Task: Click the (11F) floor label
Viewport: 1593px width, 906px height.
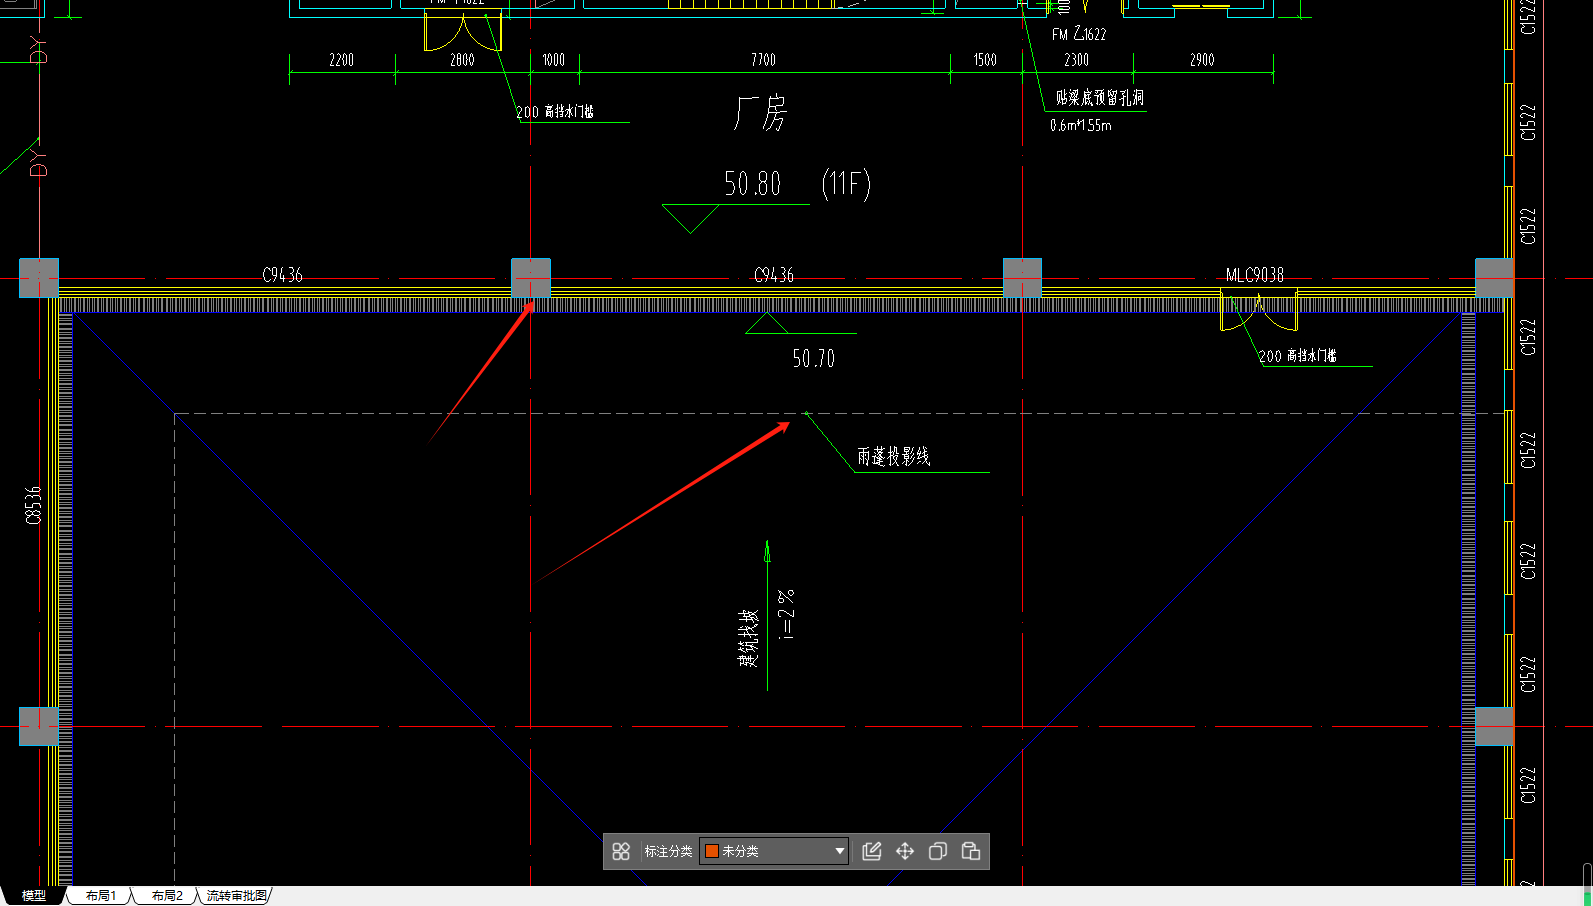Action: 846,184
